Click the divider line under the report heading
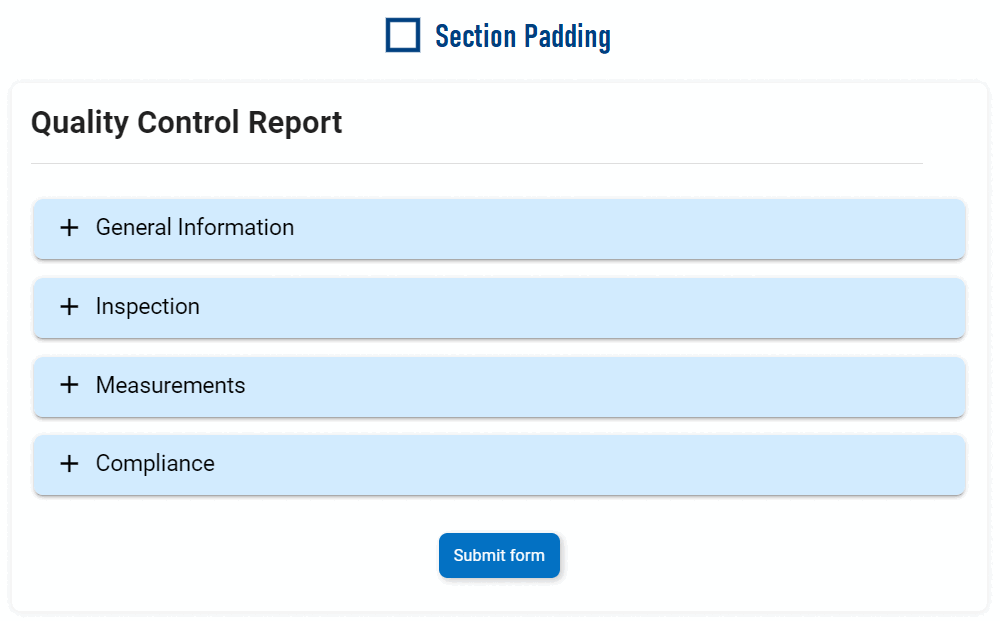This screenshot has width=1000, height=621. [476, 163]
